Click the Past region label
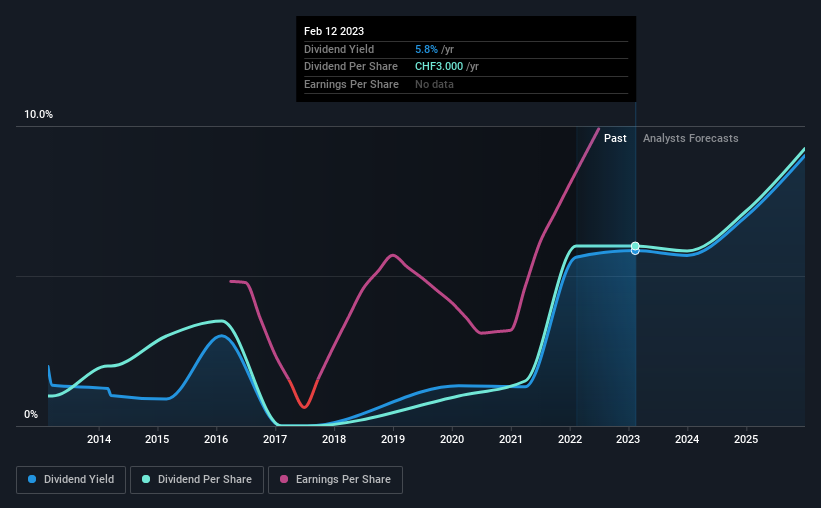 point(615,138)
